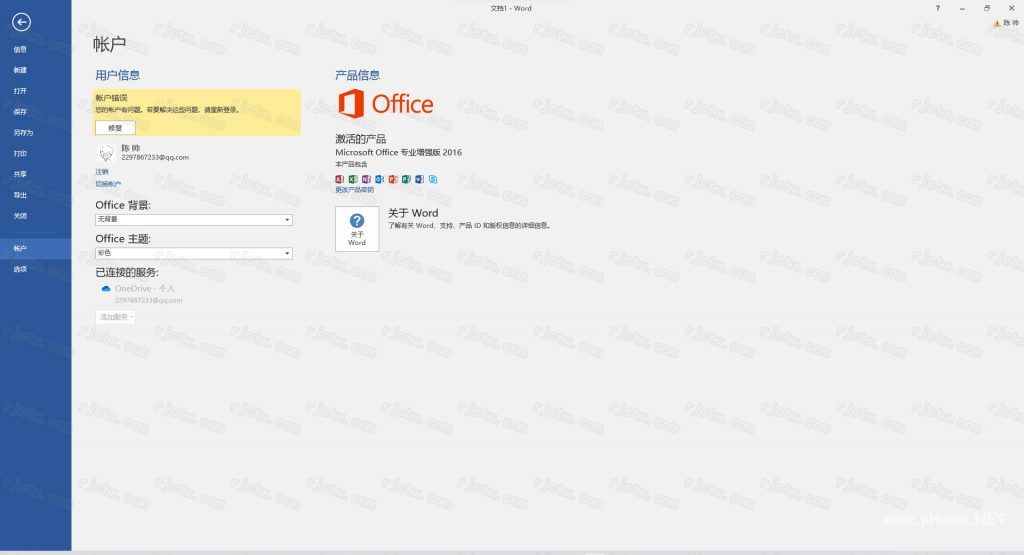Click the Outlook app icon

(379, 179)
